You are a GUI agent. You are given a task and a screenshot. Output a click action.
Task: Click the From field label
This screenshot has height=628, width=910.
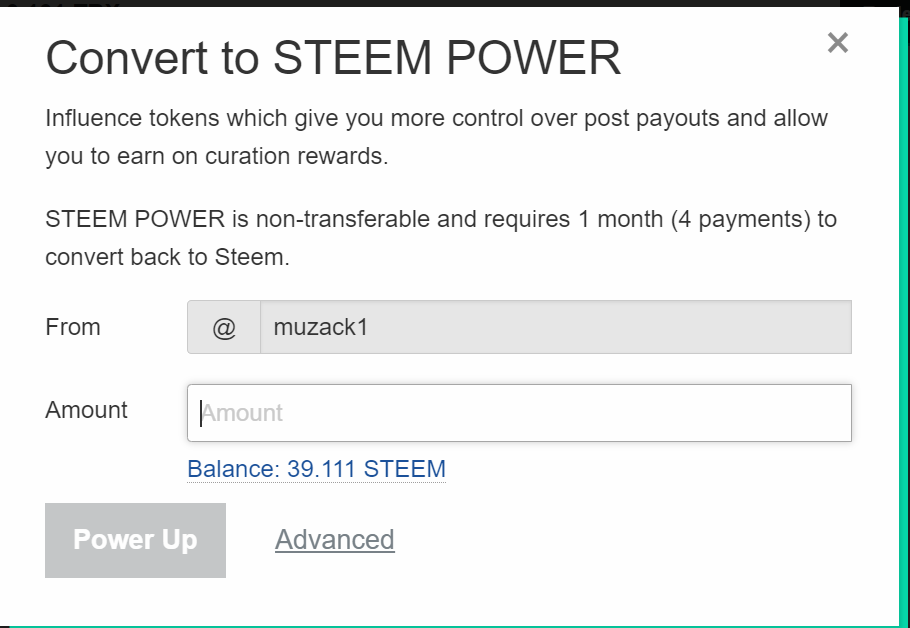click(x=73, y=327)
